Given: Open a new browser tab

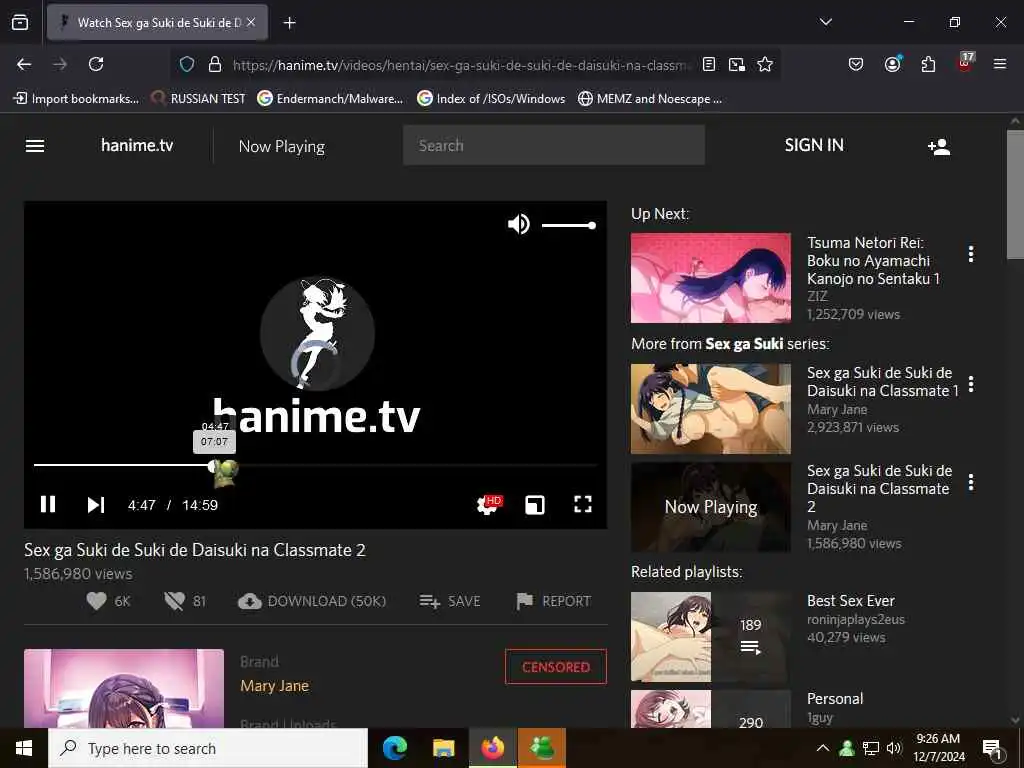Looking at the screenshot, I should [289, 23].
